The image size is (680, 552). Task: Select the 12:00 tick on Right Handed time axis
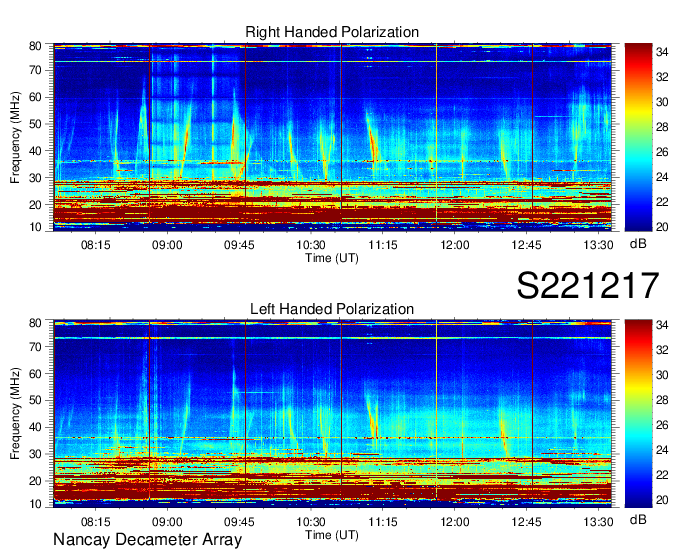(454, 245)
